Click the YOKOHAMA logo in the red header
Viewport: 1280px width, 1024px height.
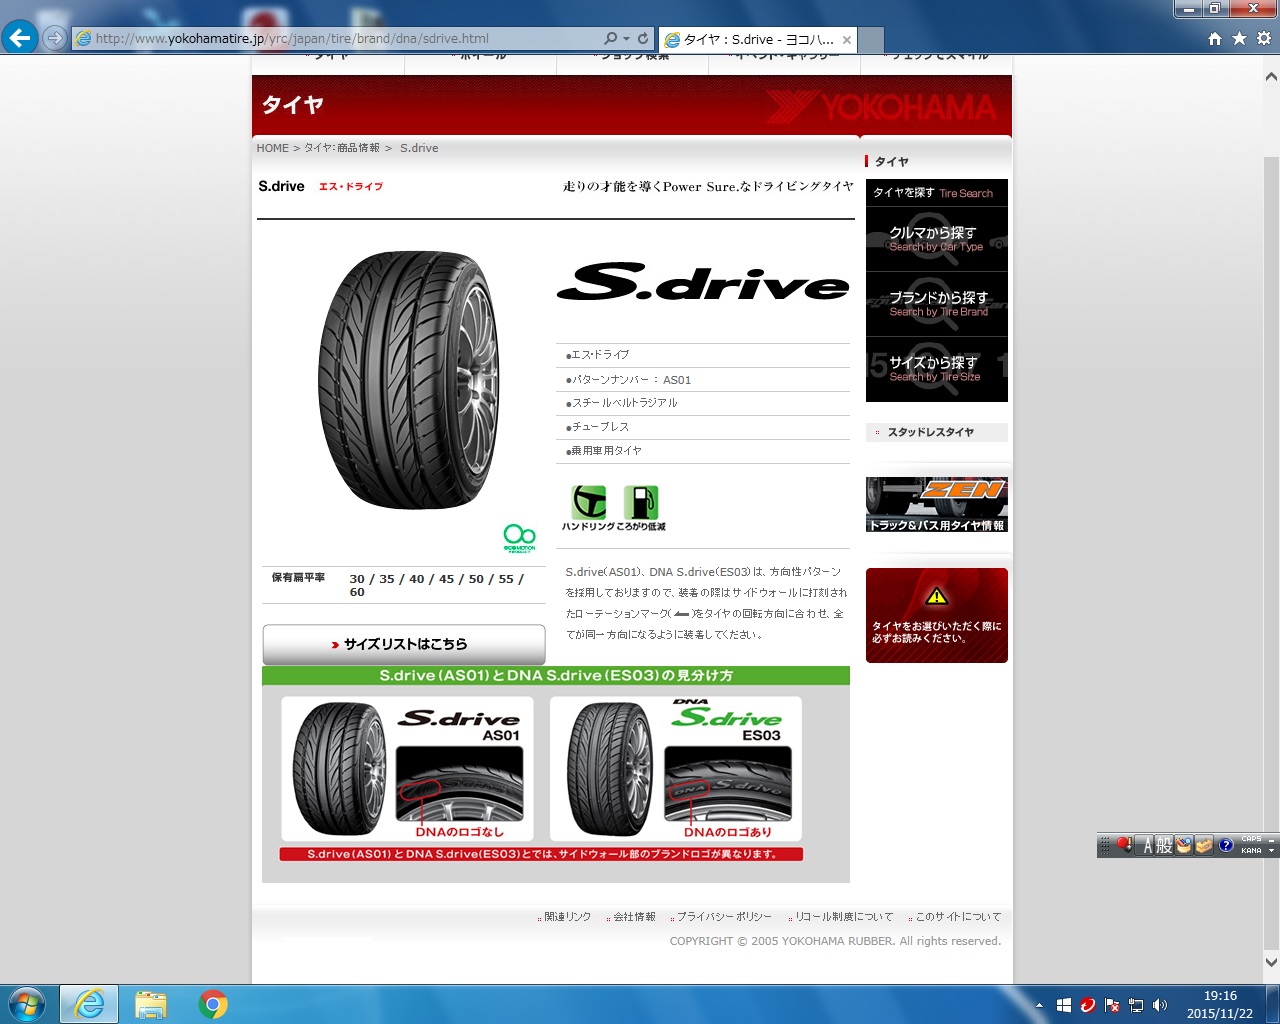point(883,106)
